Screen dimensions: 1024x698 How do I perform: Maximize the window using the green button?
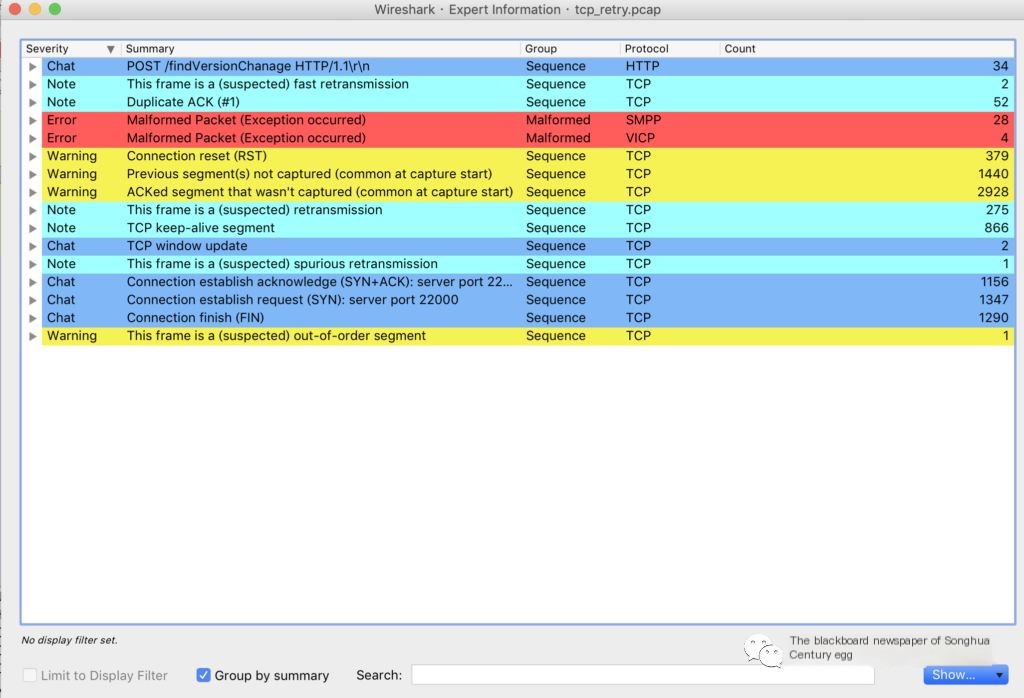click(x=55, y=9)
